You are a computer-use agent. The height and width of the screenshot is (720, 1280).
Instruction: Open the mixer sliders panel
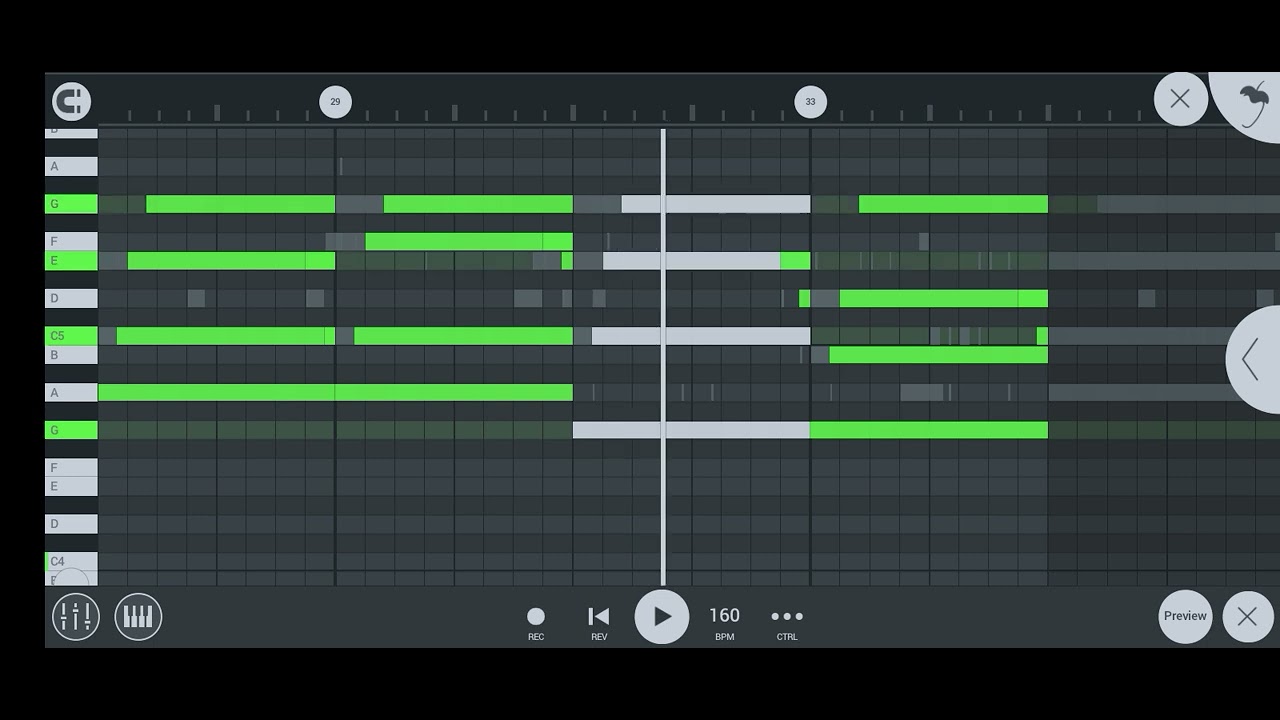(x=76, y=616)
